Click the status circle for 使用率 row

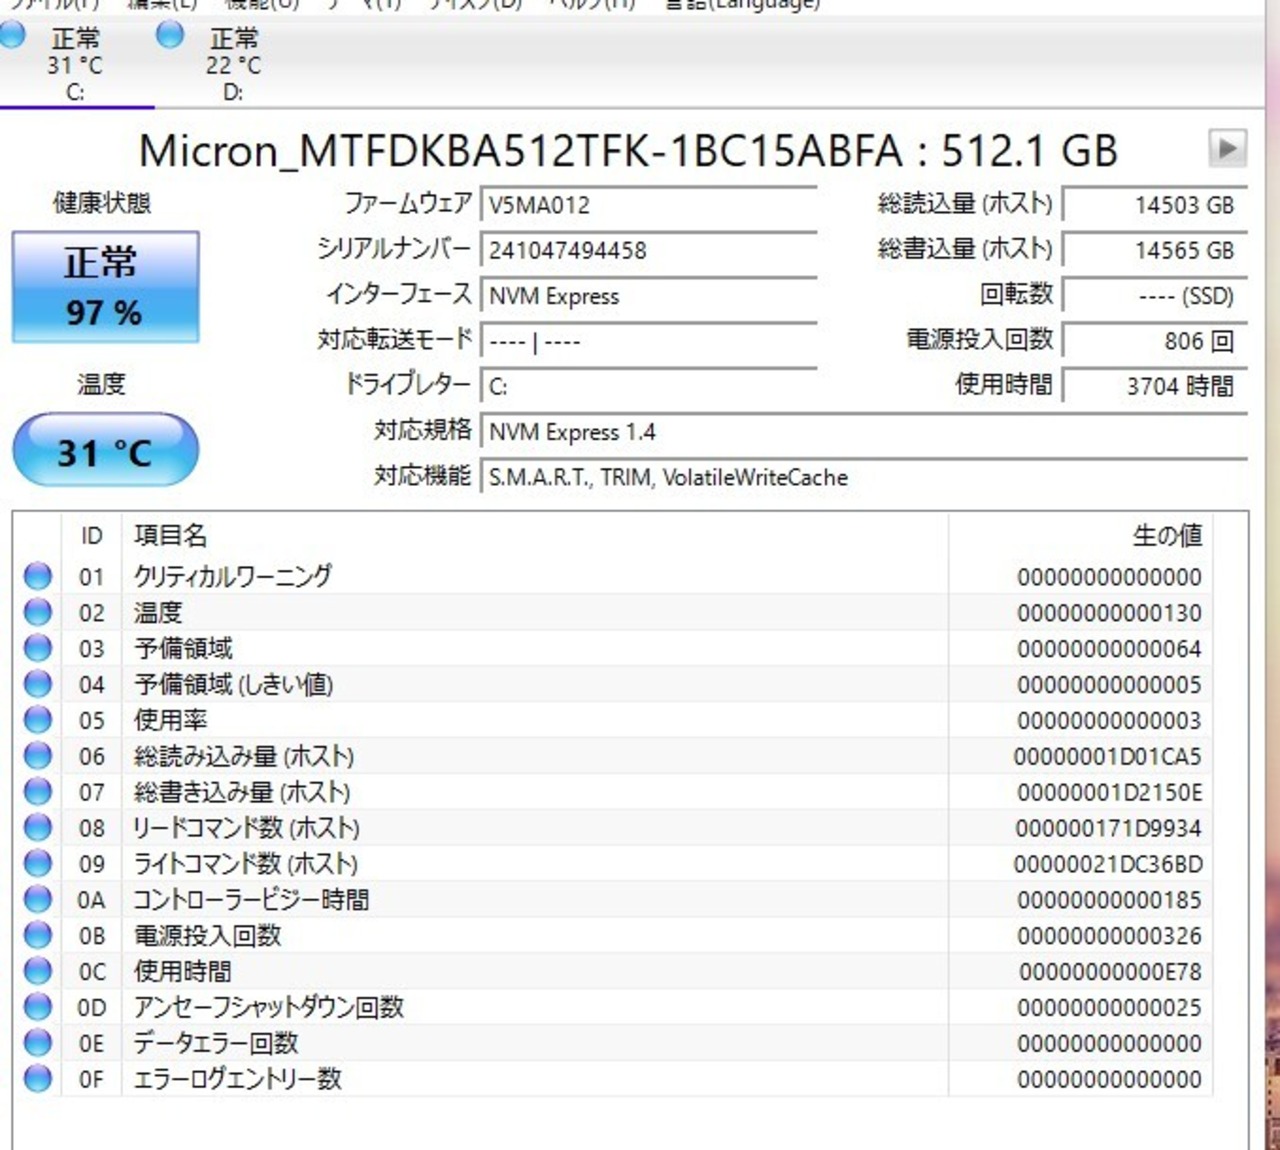pyautogui.click(x=38, y=720)
